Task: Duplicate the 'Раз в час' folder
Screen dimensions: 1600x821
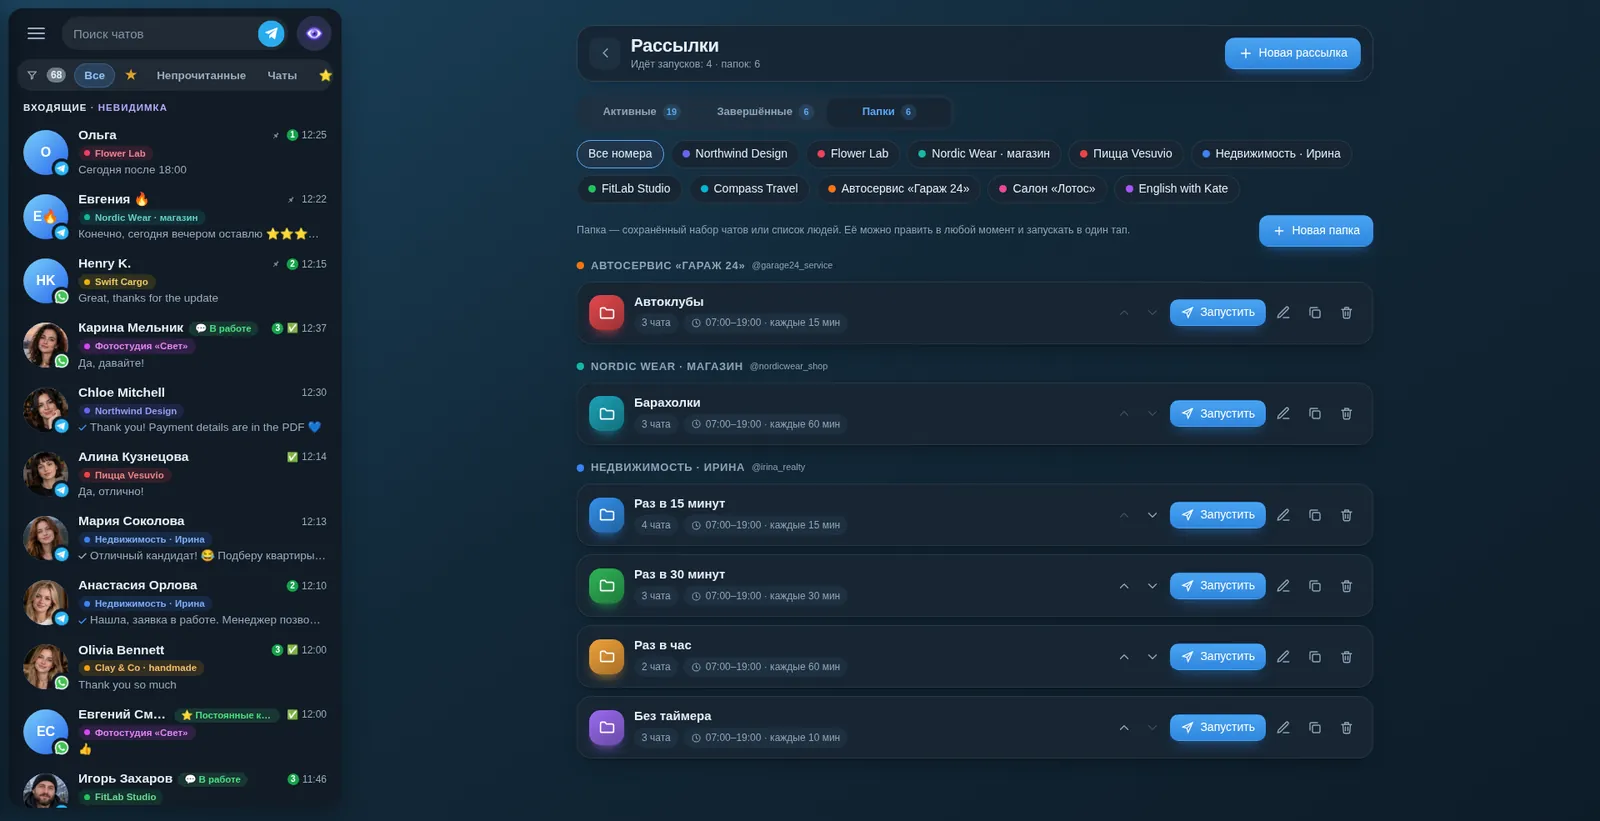Action: click(x=1315, y=657)
